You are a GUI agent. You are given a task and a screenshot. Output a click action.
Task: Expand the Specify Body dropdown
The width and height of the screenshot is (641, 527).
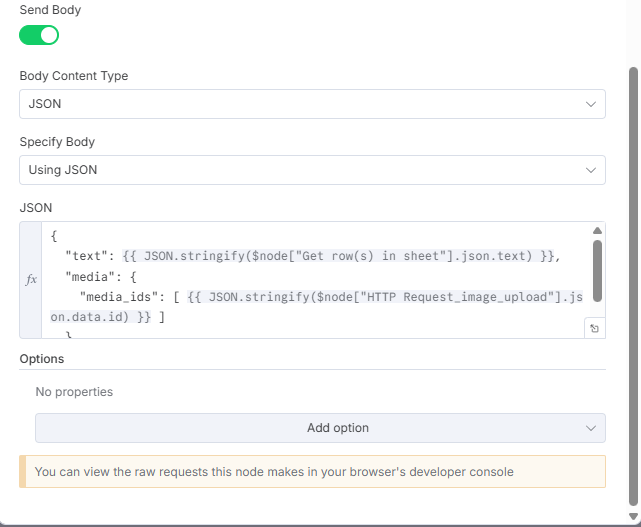tap(312, 170)
